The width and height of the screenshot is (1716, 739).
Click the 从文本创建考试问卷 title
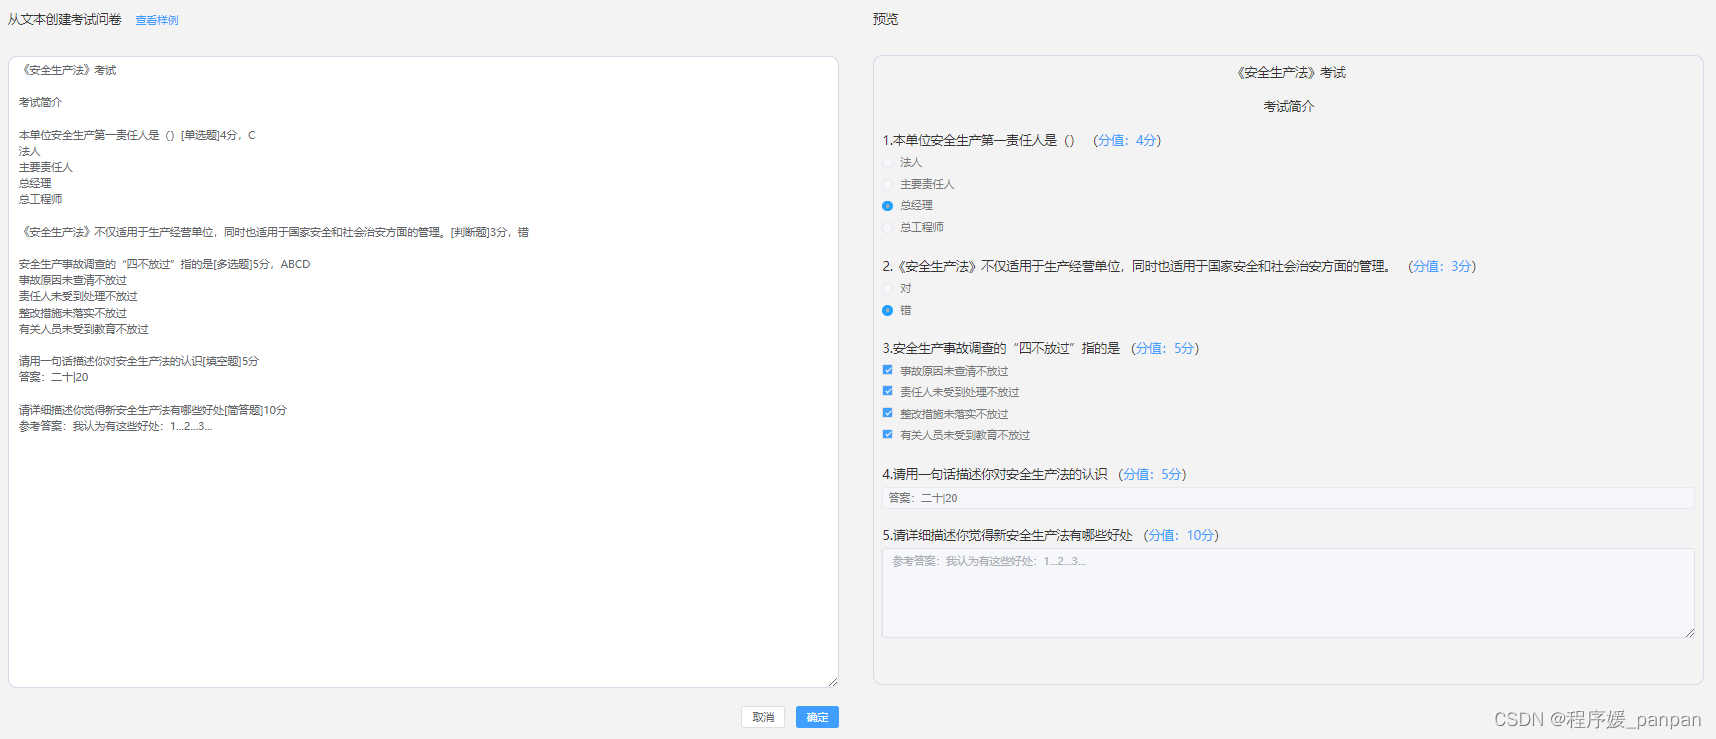65,20
